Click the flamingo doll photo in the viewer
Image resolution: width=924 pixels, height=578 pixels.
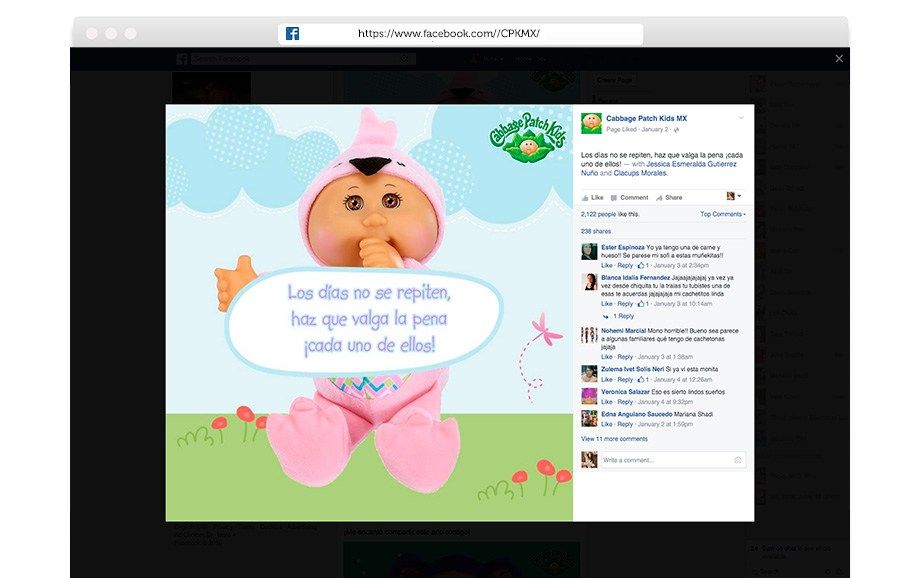point(369,313)
